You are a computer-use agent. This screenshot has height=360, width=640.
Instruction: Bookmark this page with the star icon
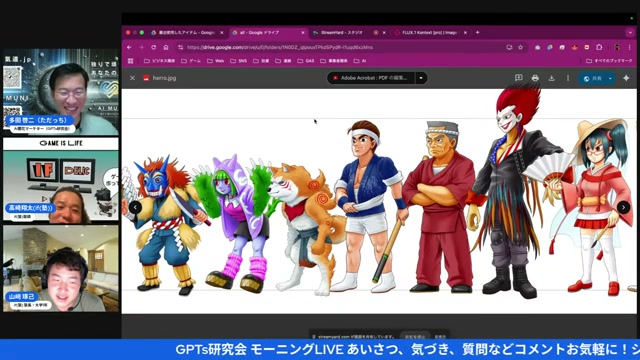[520, 47]
